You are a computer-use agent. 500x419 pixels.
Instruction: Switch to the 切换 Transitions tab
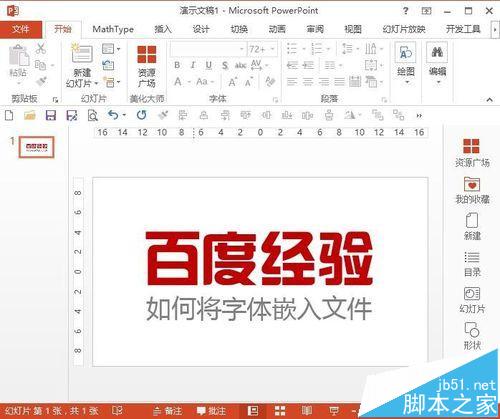tap(239, 29)
